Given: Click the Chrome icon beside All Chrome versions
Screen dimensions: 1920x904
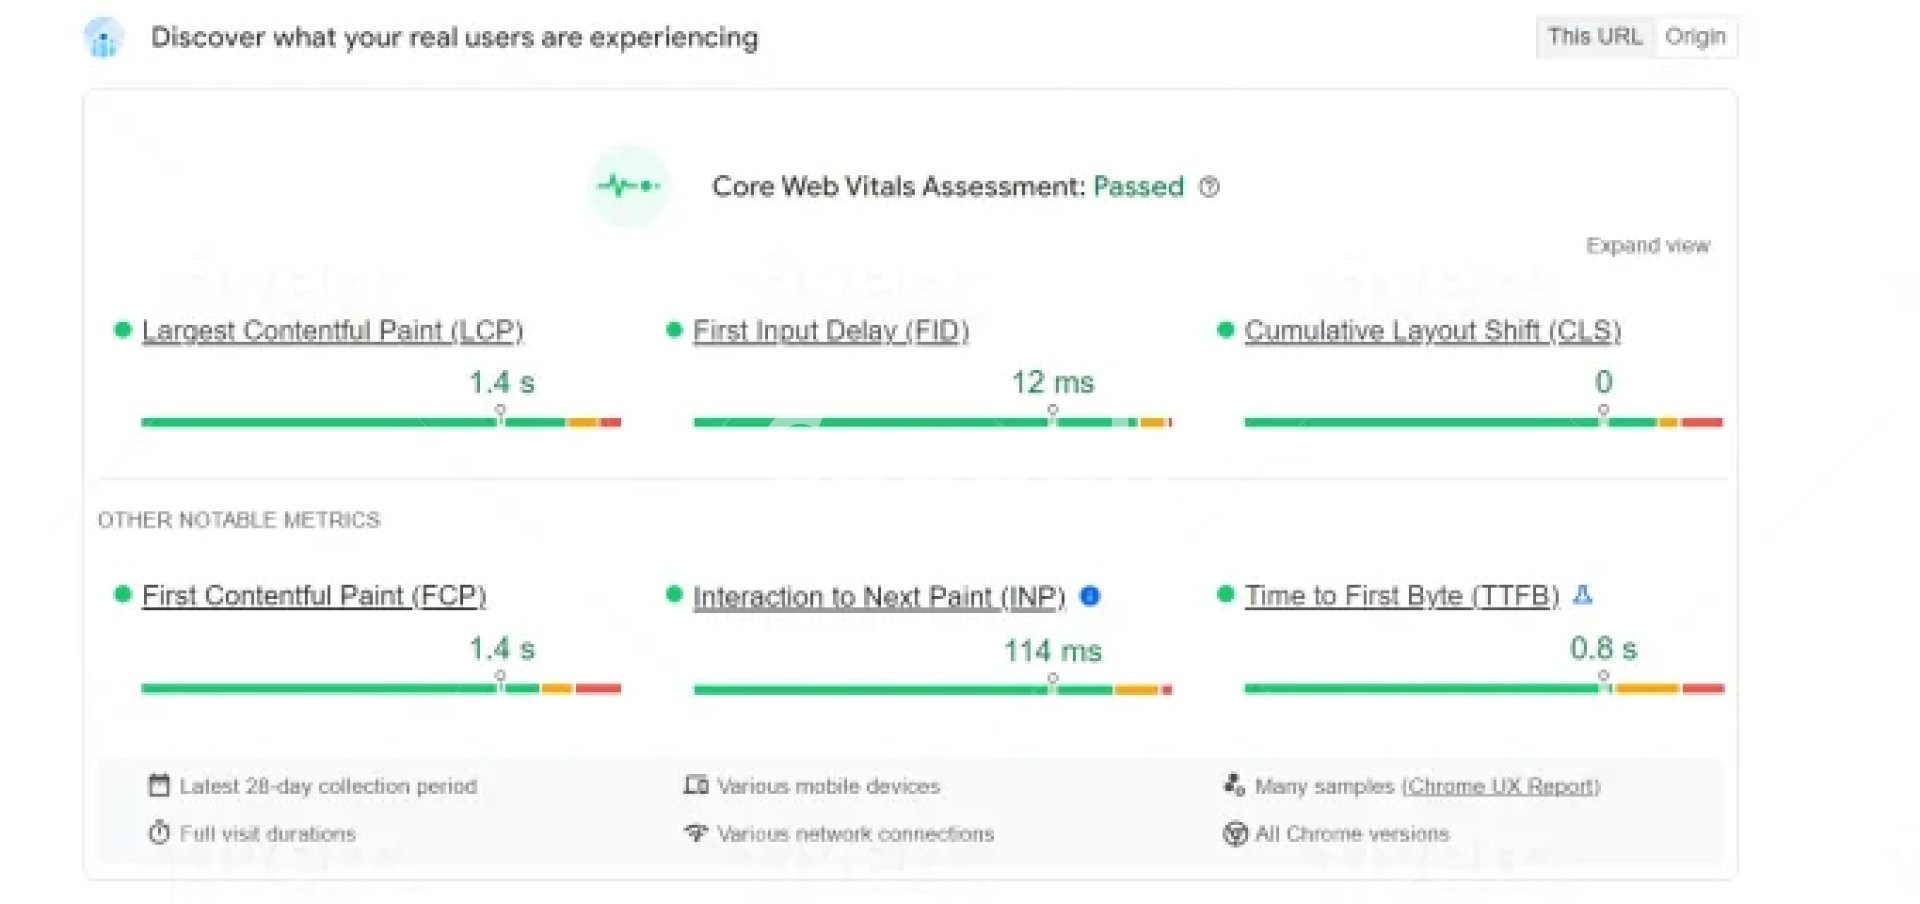Looking at the screenshot, I should click(x=1235, y=833).
